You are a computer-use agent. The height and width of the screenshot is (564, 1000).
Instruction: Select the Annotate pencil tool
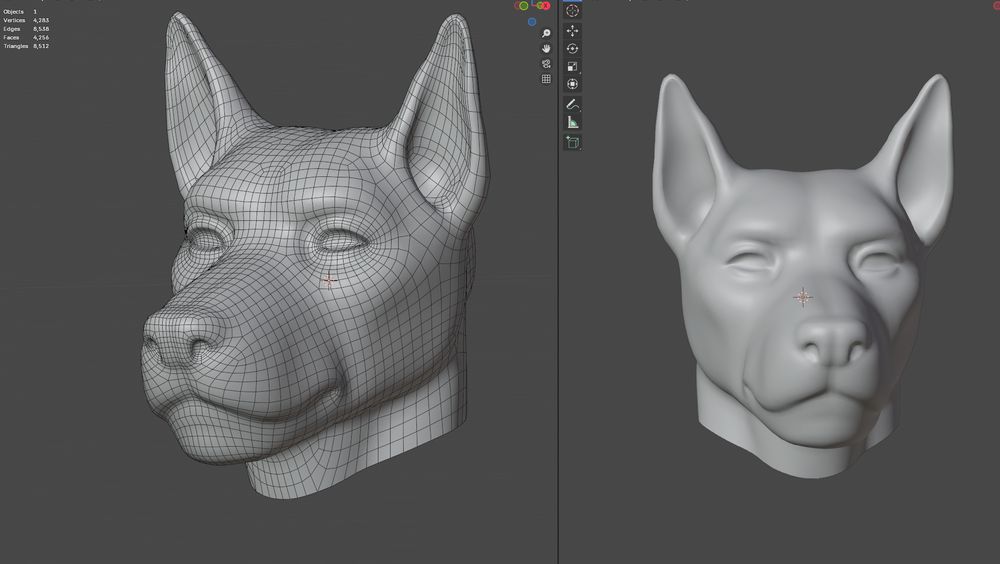click(x=573, y=104)
